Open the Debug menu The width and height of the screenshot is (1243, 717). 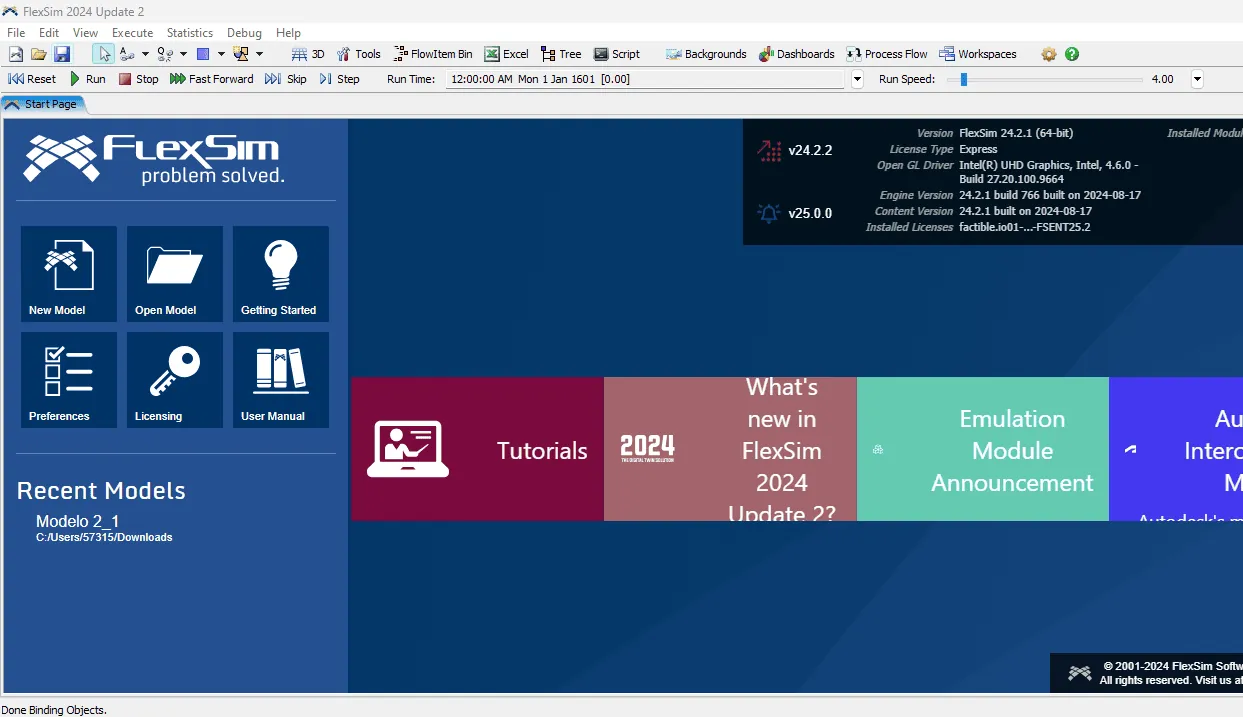244,33
